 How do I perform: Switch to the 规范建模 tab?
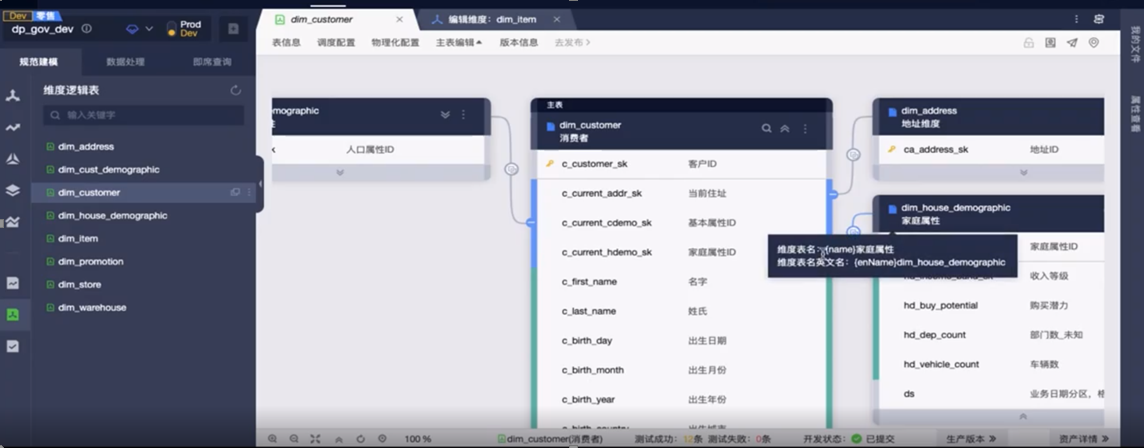coord(39,62)
